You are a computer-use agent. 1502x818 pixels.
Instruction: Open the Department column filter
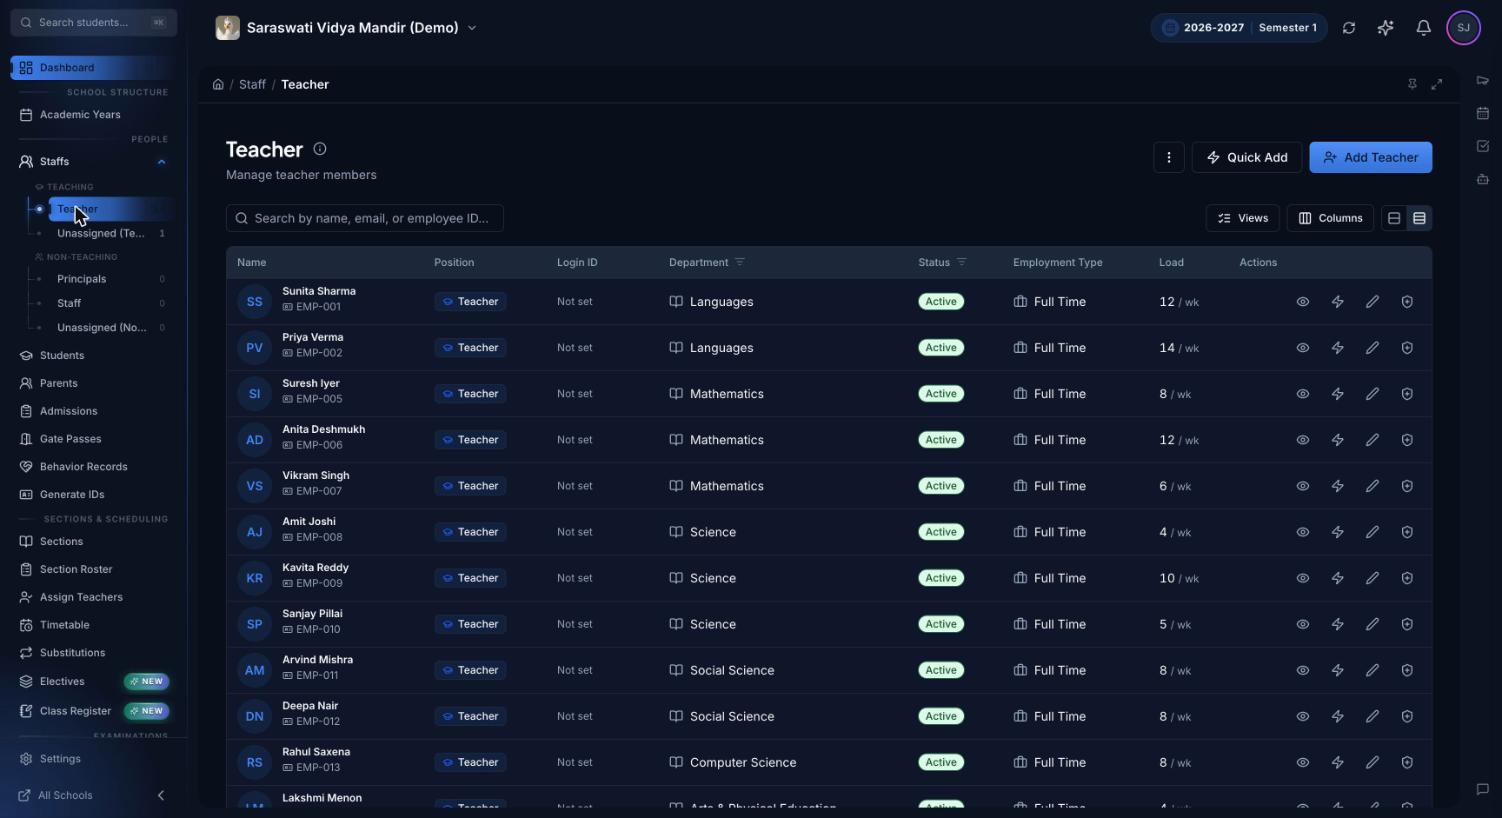tap(740, 263)
